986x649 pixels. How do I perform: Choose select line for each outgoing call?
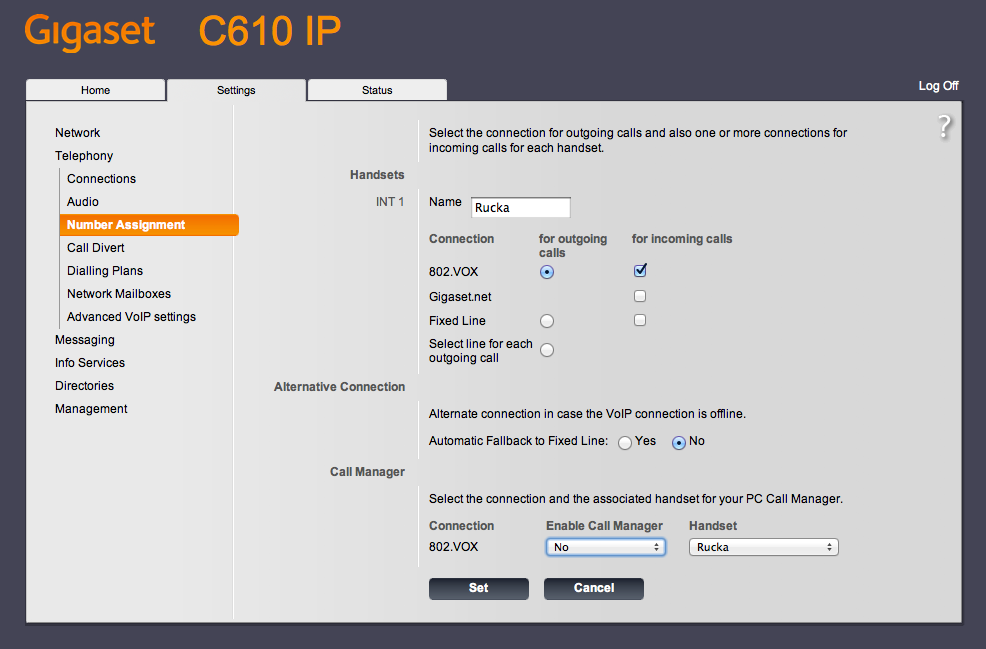point(547,350)
